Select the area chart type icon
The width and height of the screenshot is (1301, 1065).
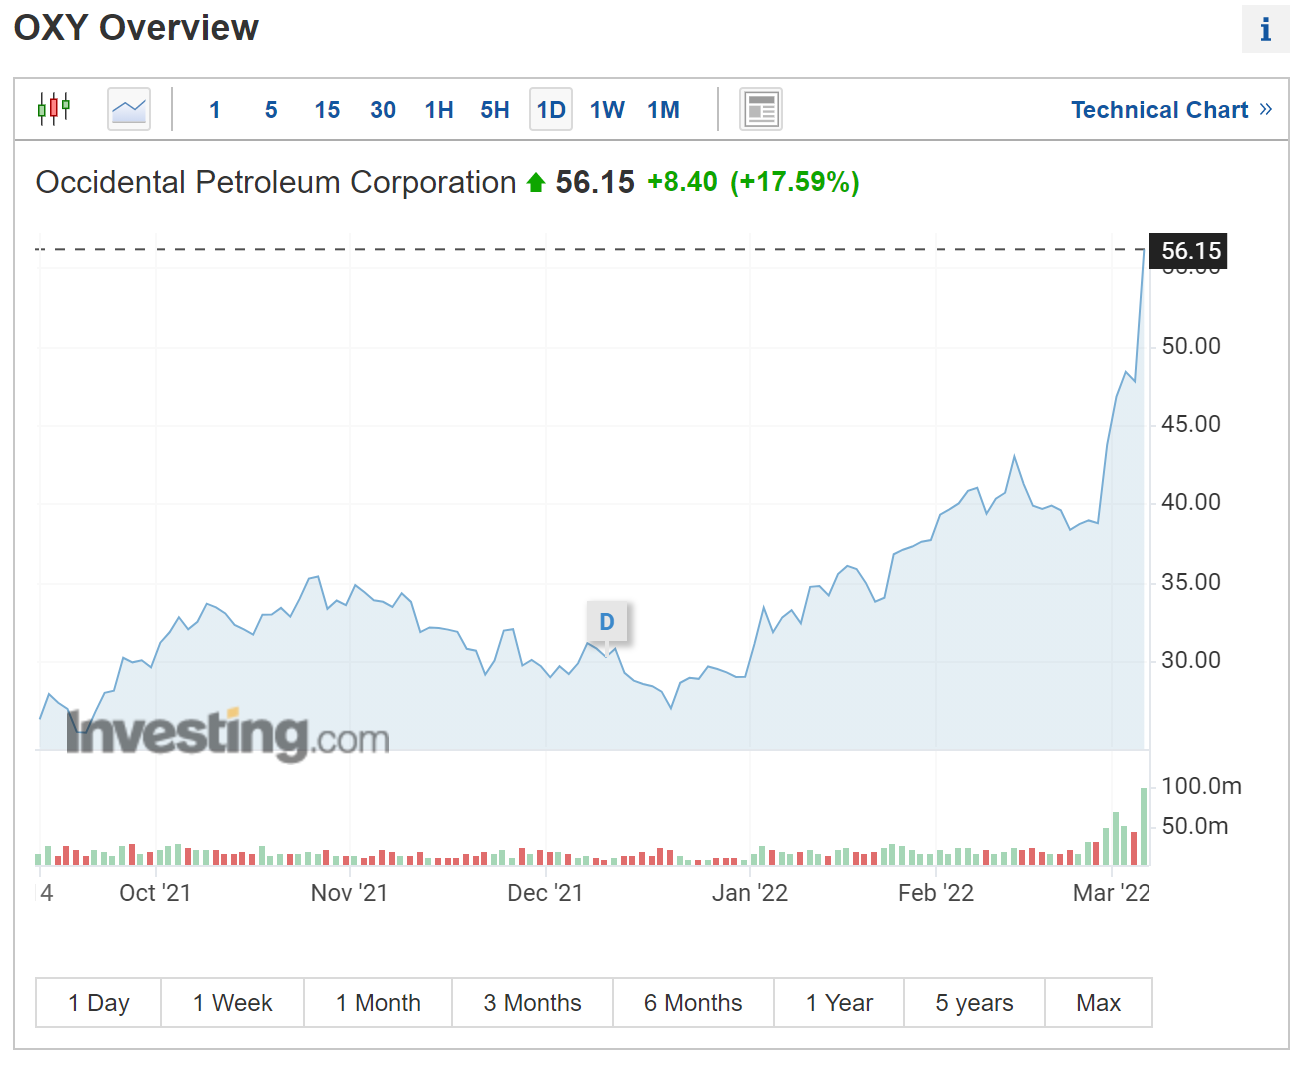(x=129, y=109)
